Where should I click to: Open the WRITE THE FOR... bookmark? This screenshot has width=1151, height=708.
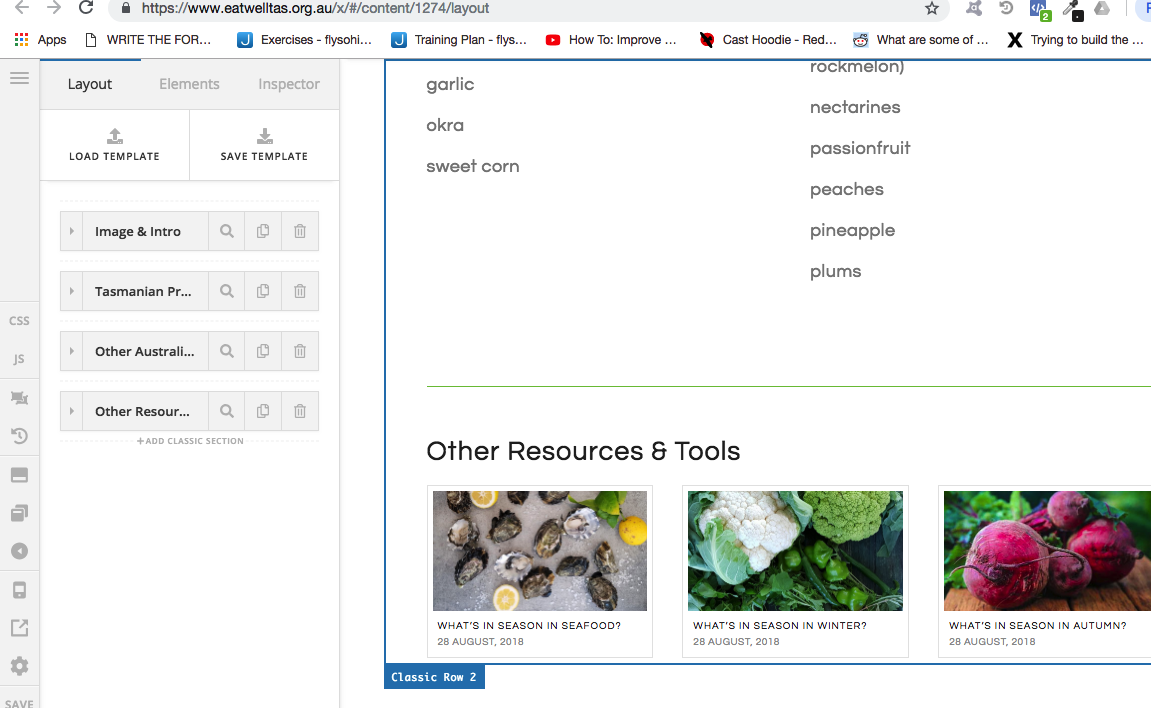pyautogui.click(x=149, y=40)
